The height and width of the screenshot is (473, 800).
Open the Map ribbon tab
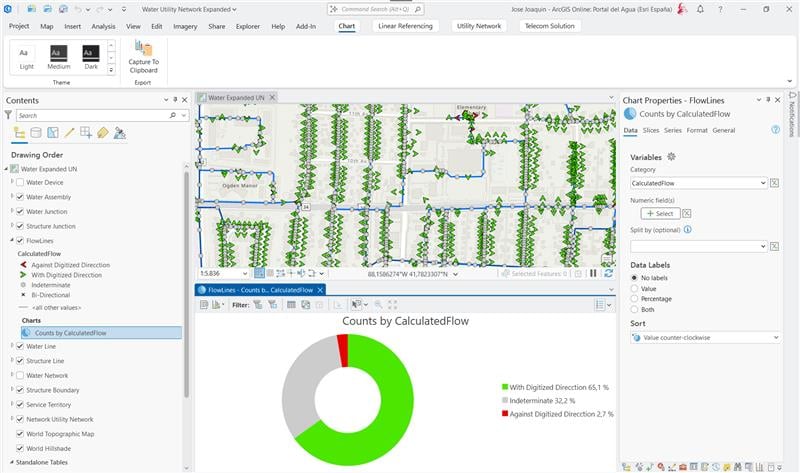click(x=46, y=26)
